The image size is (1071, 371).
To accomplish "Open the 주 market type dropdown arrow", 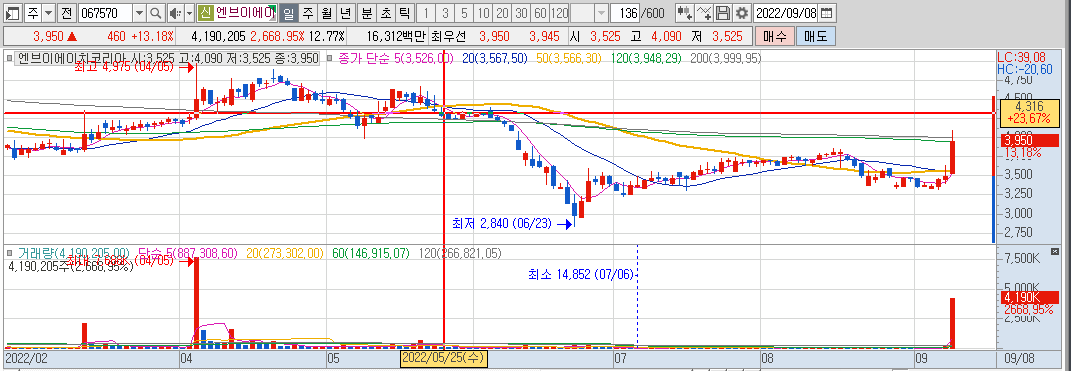I will pos(48,12).
